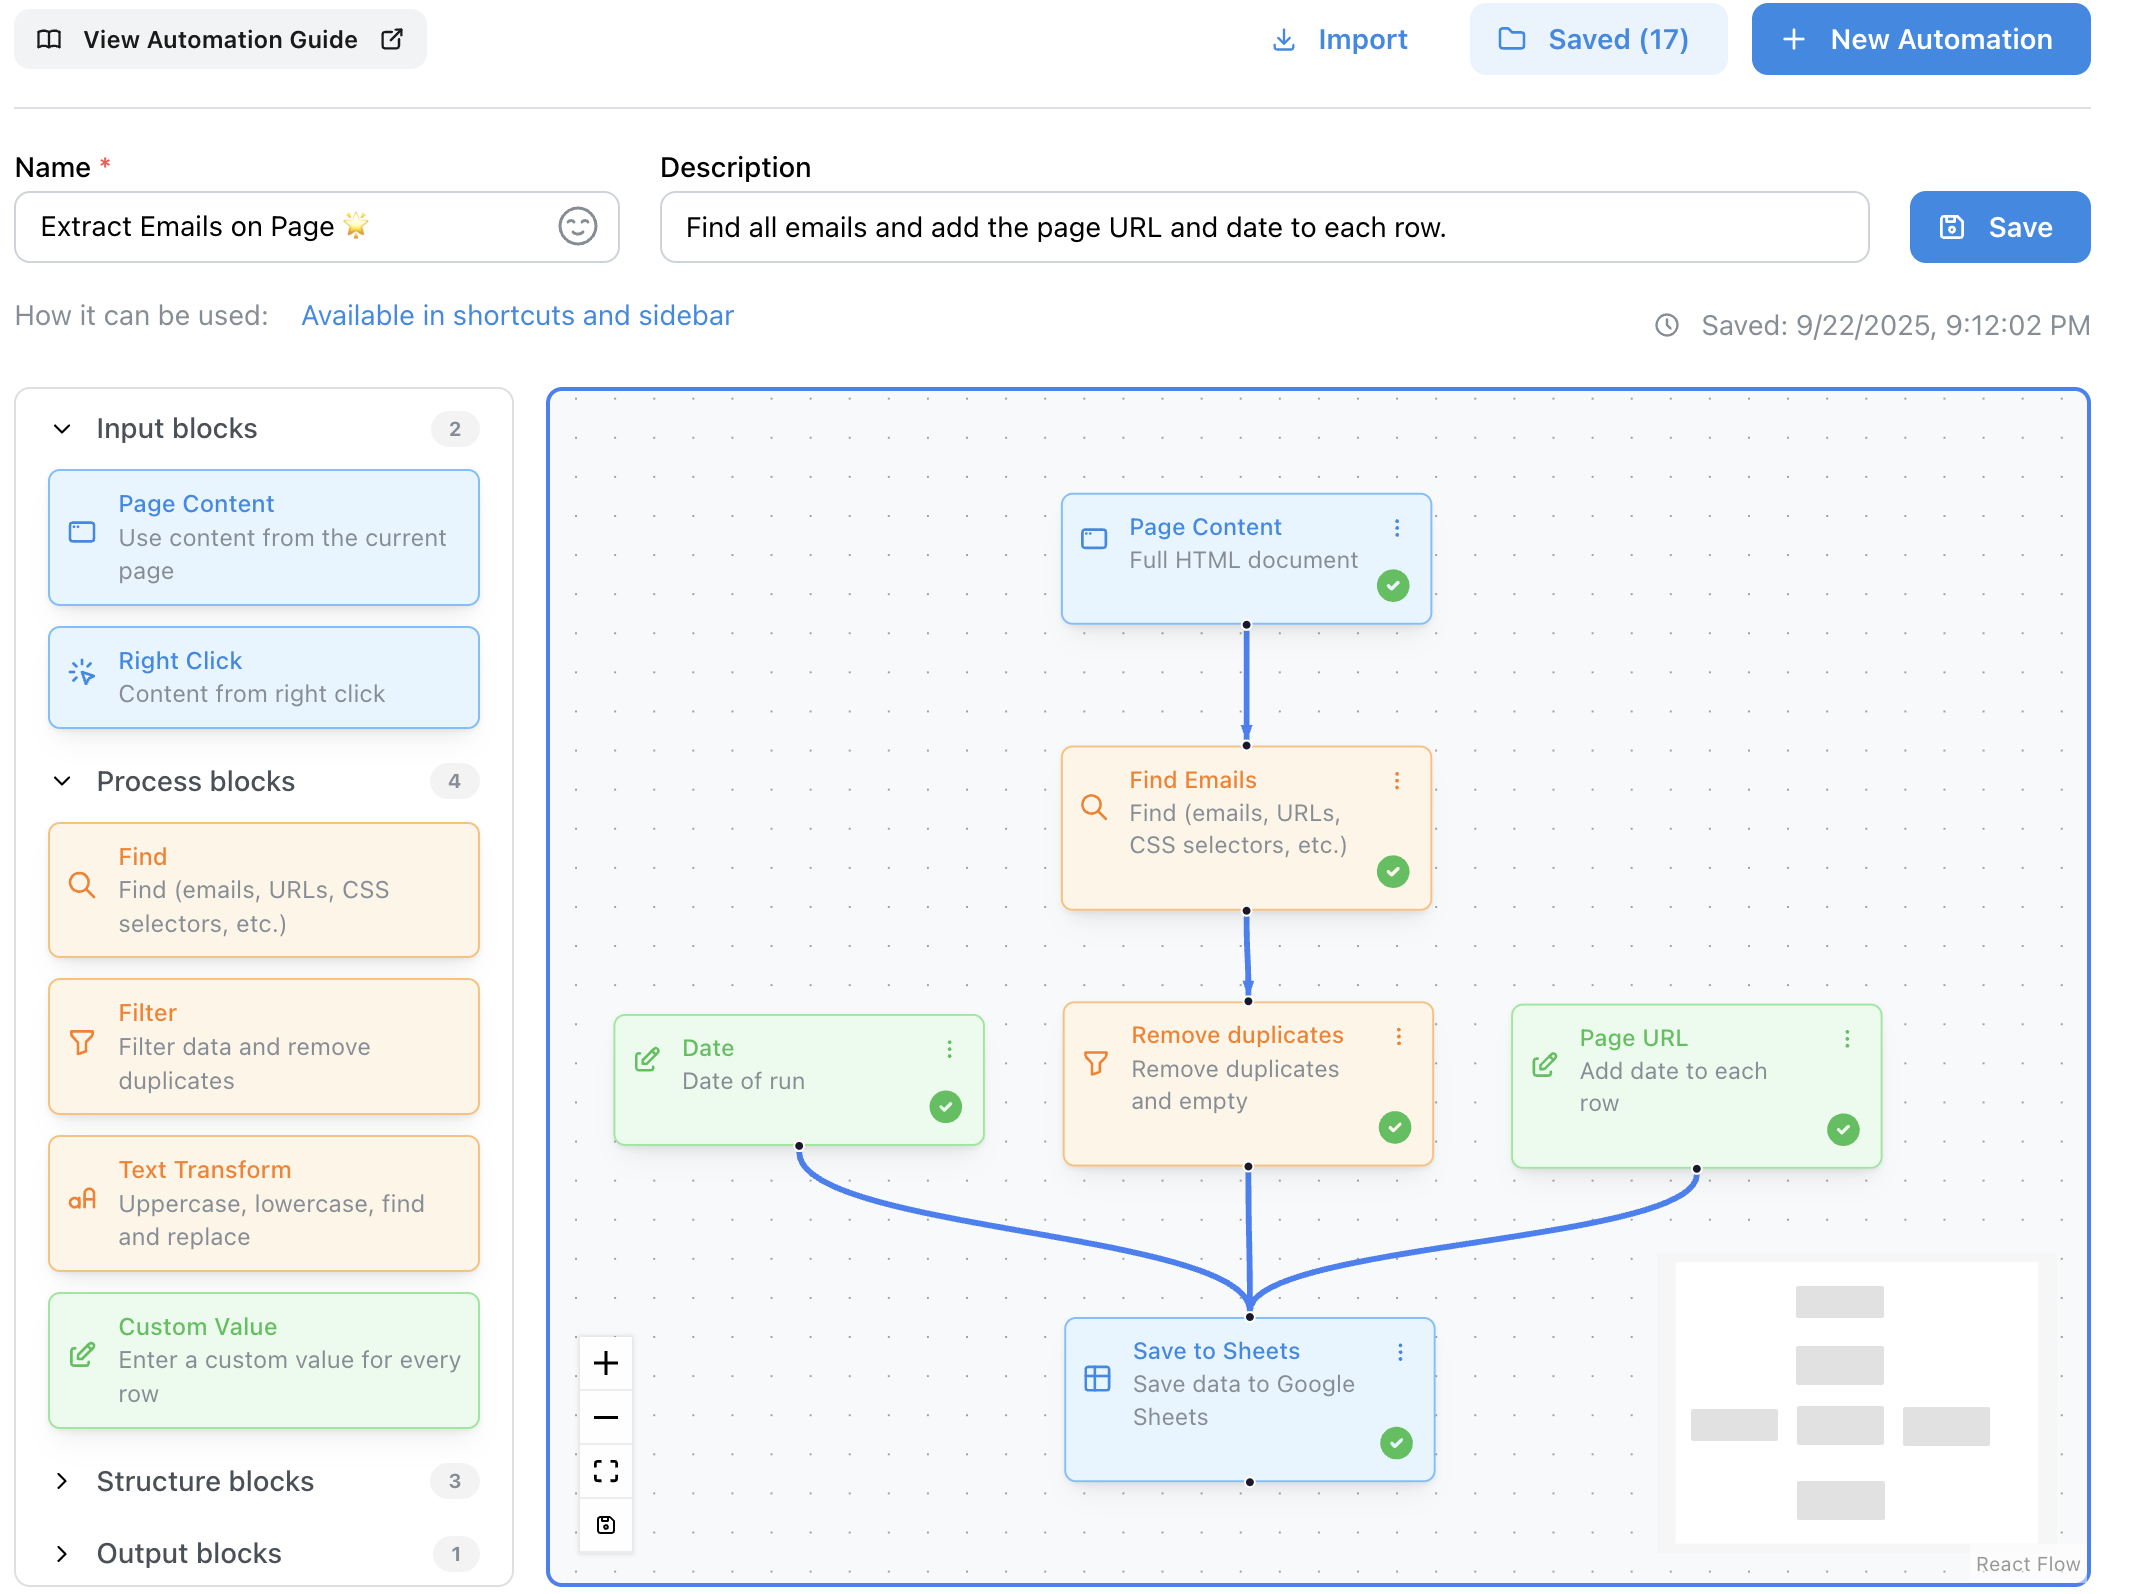The width and height of the screenshot is (2140, 1594).
Task: Open the external-link icon on View Automation Guide
Action: click(x=391, y=39)
